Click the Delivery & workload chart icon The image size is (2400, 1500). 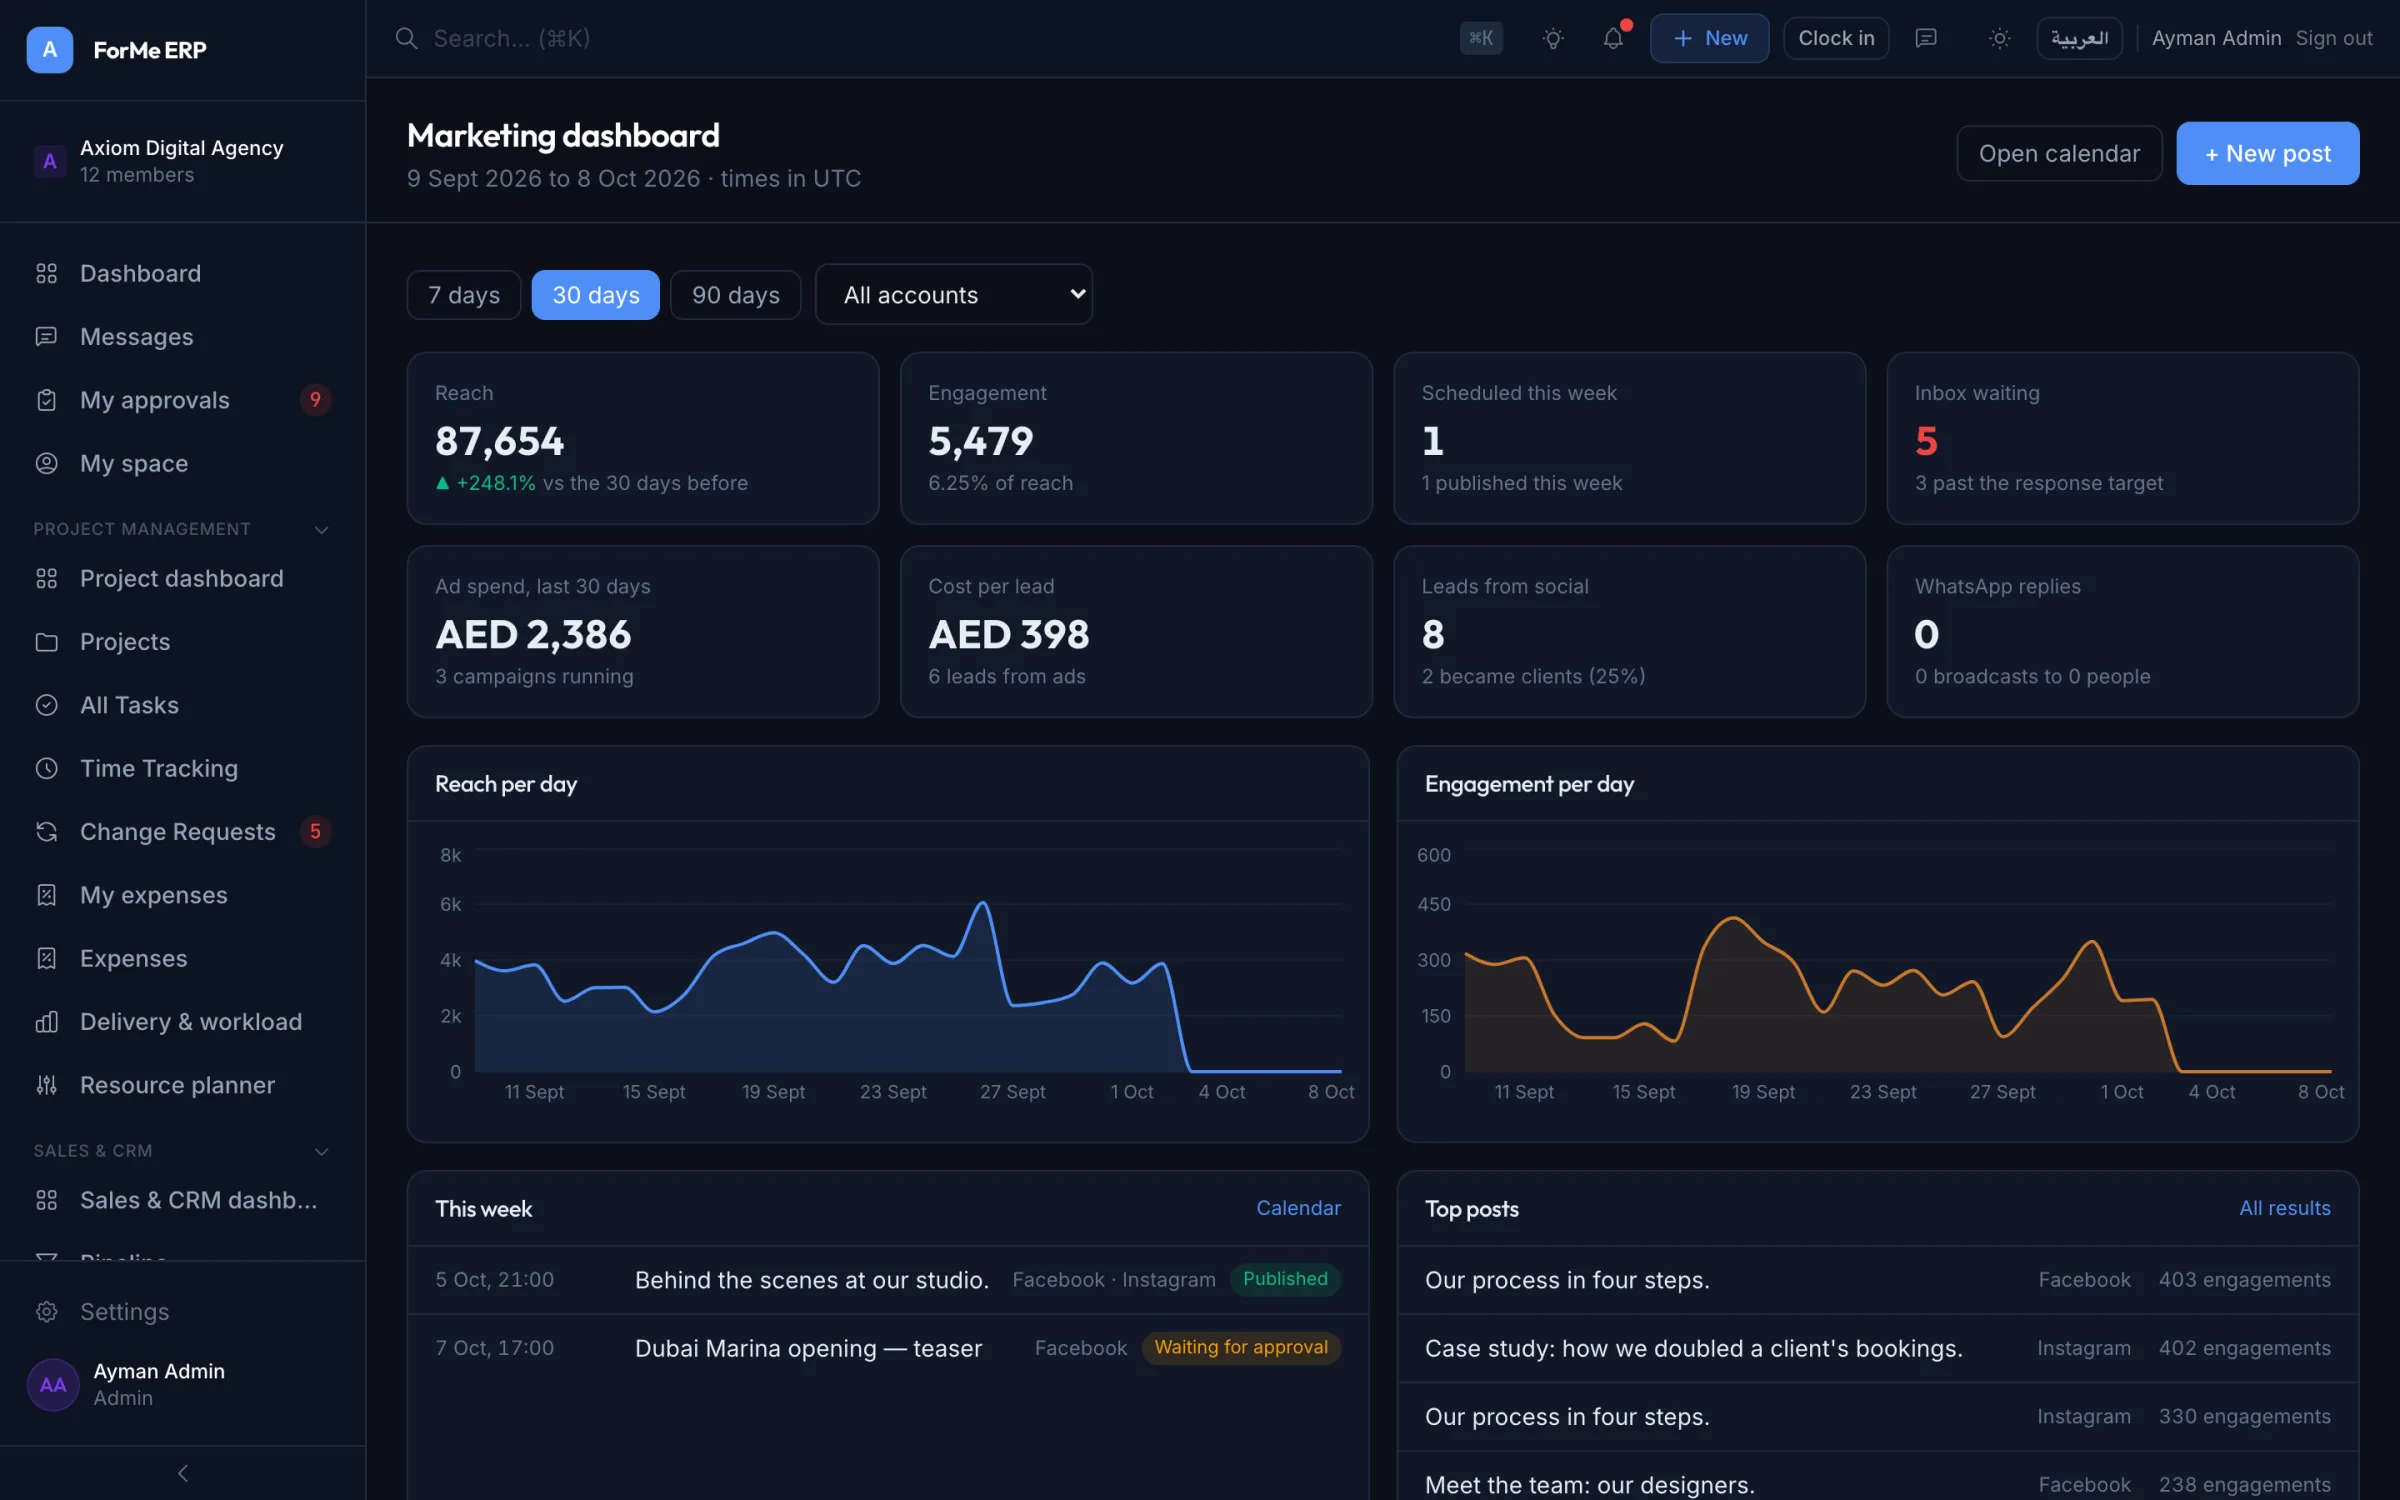[47, 1022]
